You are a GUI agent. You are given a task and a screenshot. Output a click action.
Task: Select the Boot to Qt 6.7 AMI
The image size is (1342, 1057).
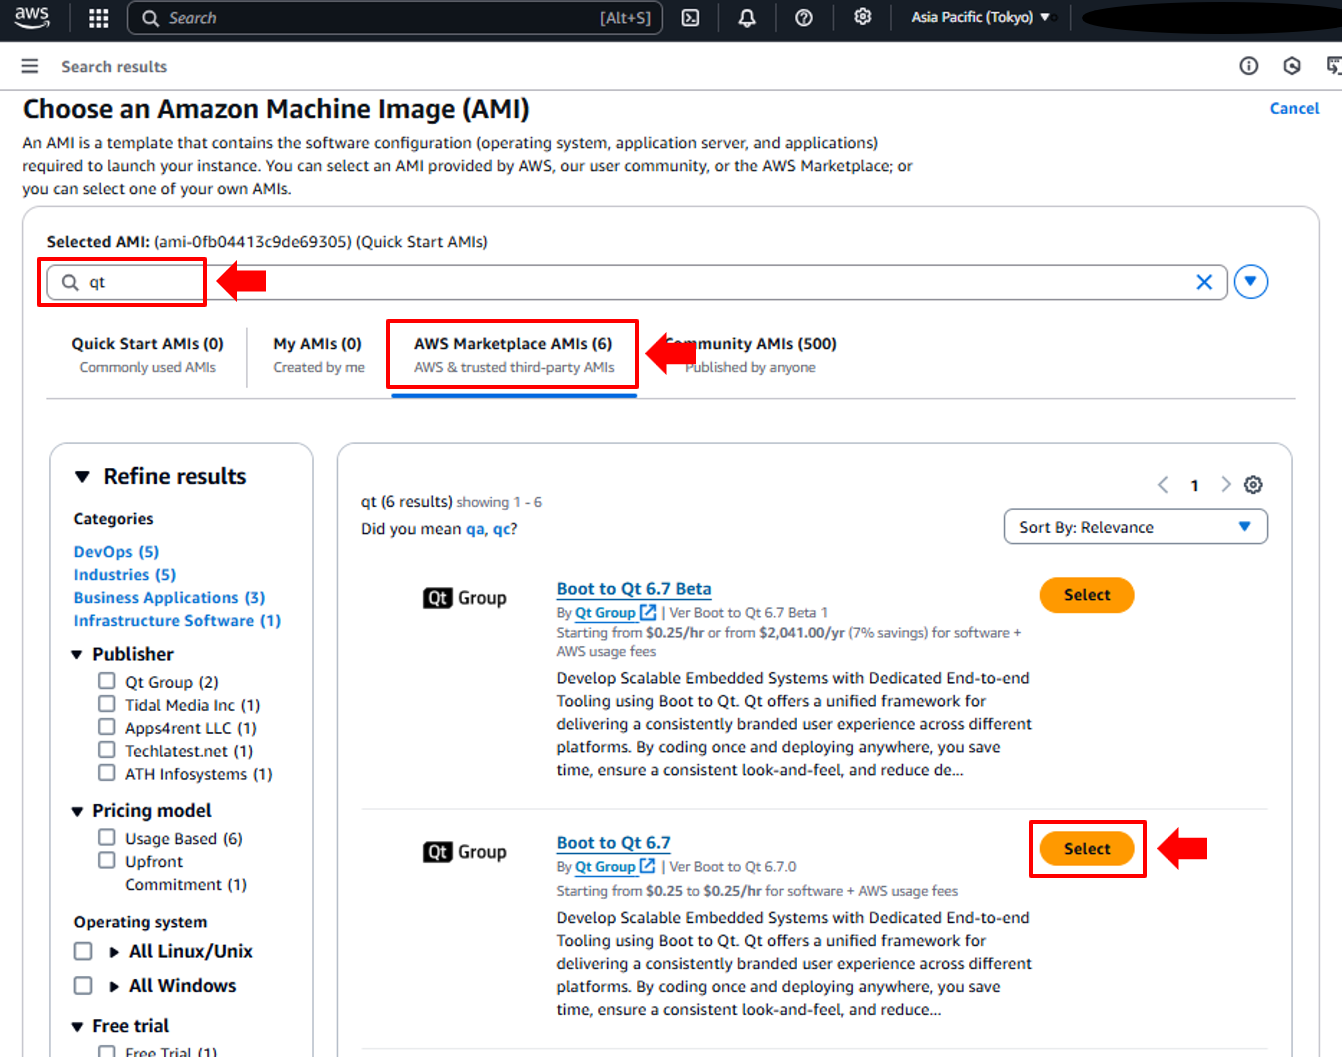(1086, 849)
